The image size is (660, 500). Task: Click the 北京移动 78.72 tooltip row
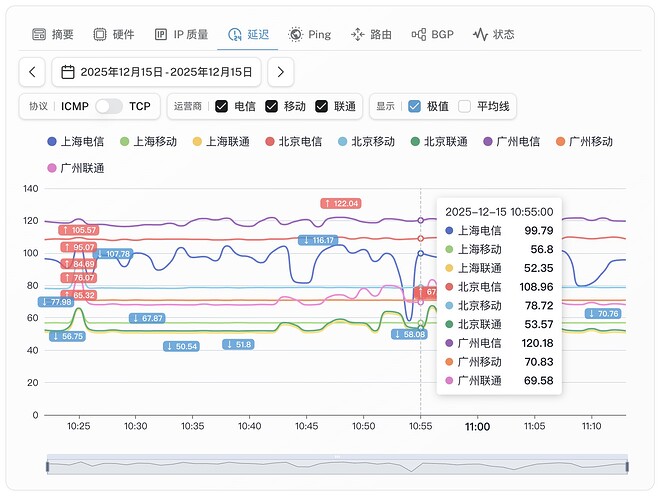tap(499, 306)
